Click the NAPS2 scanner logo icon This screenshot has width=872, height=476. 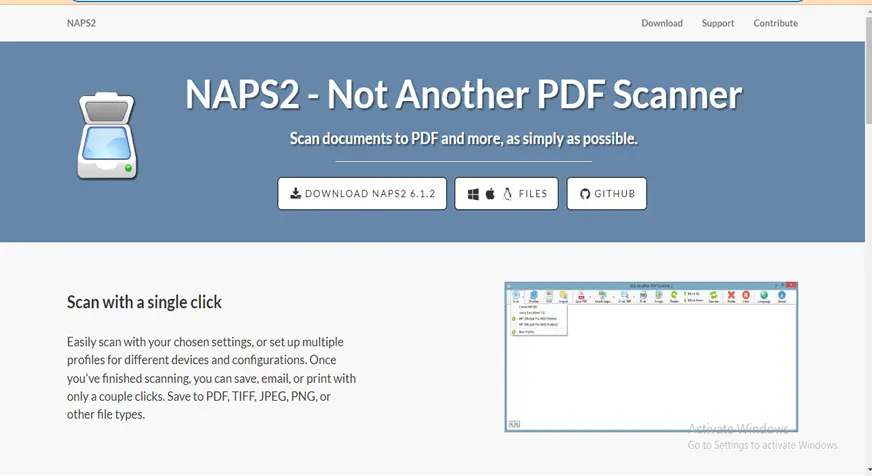point(107,136)
